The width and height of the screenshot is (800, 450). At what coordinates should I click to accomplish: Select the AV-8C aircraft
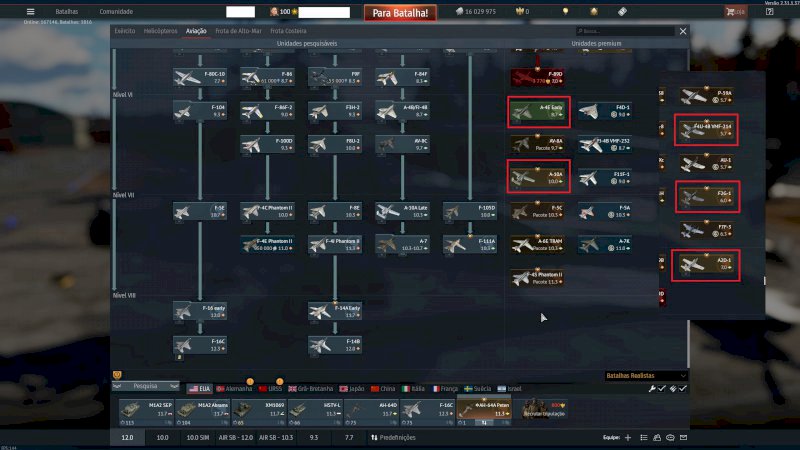pos(402,144)
